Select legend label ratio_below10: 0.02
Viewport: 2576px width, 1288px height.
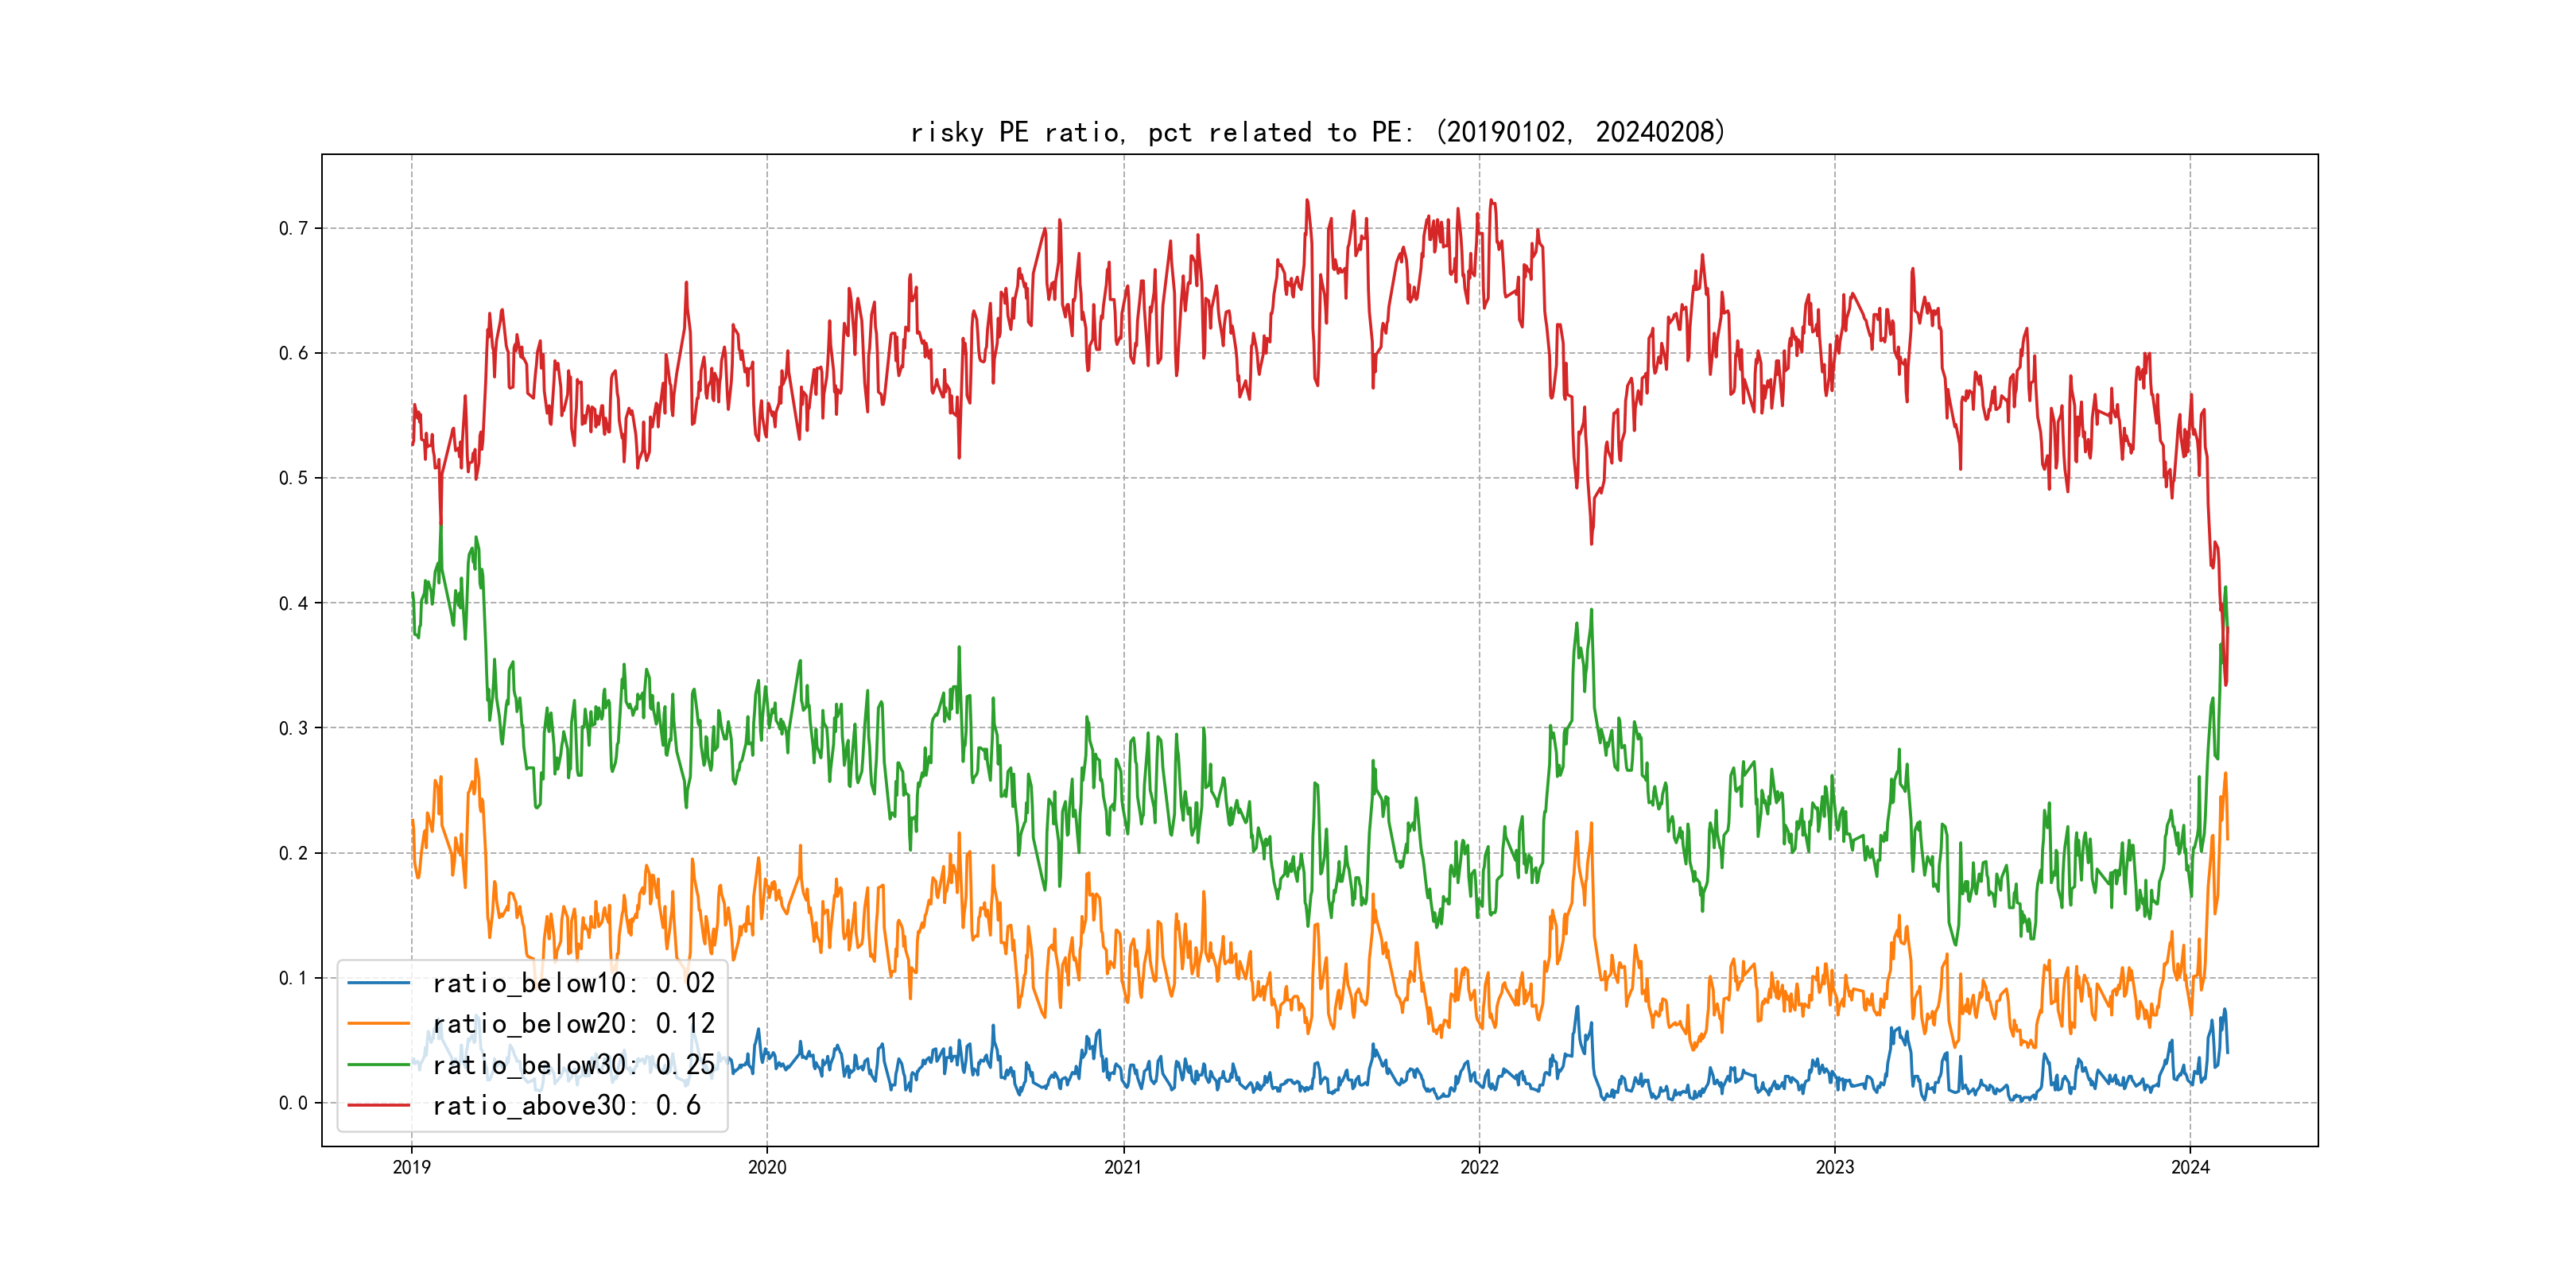[573, 983]
